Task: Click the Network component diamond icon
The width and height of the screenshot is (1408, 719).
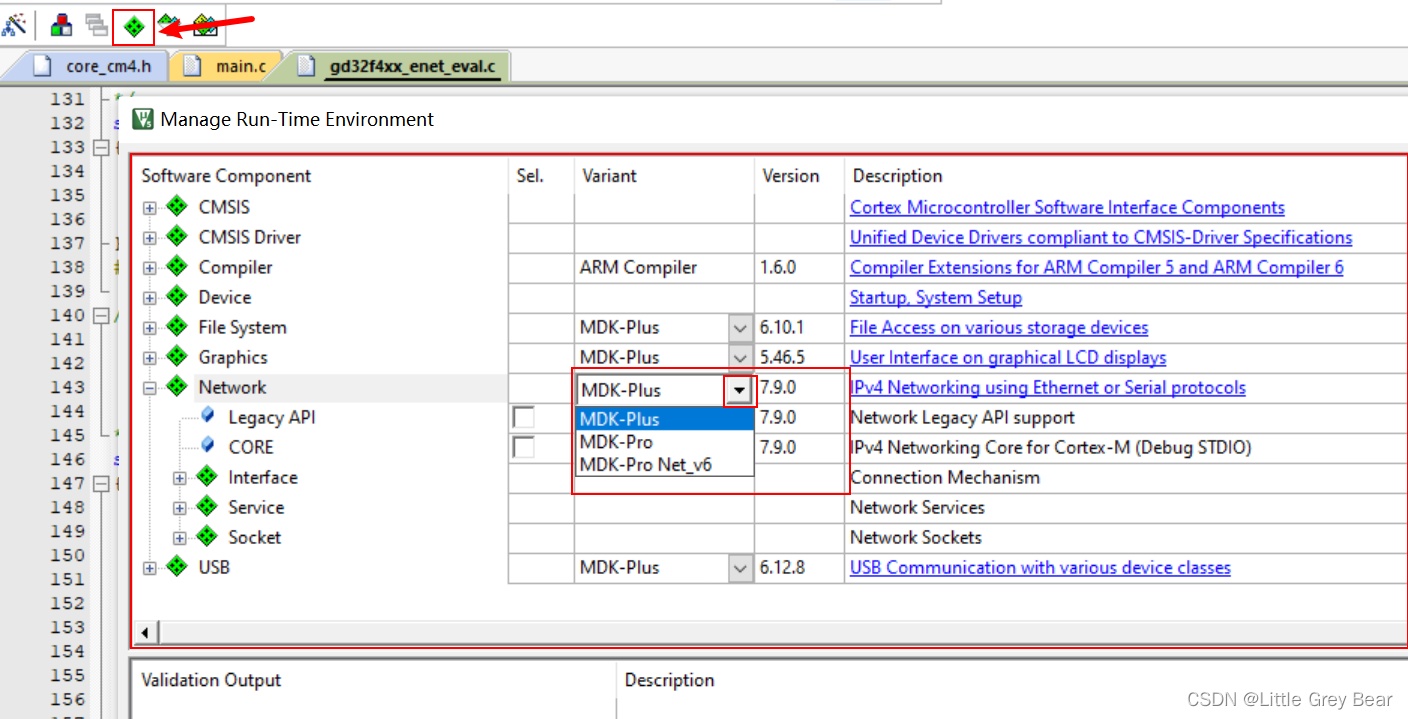Action: (177, 387)
